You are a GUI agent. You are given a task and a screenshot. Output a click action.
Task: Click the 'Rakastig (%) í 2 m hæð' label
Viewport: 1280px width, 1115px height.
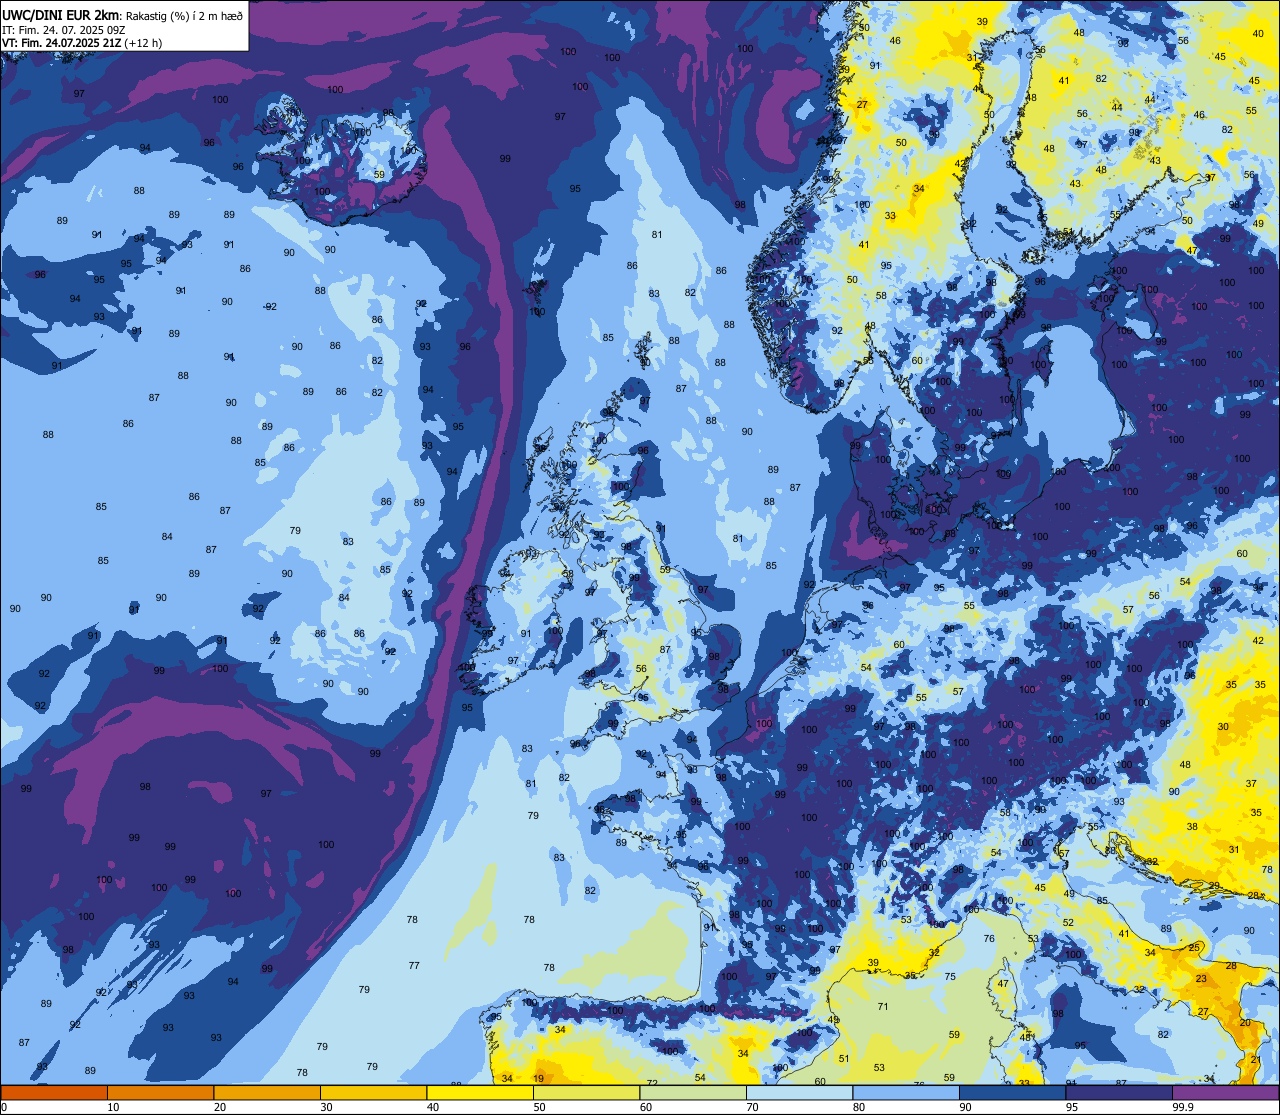[184, 15]
